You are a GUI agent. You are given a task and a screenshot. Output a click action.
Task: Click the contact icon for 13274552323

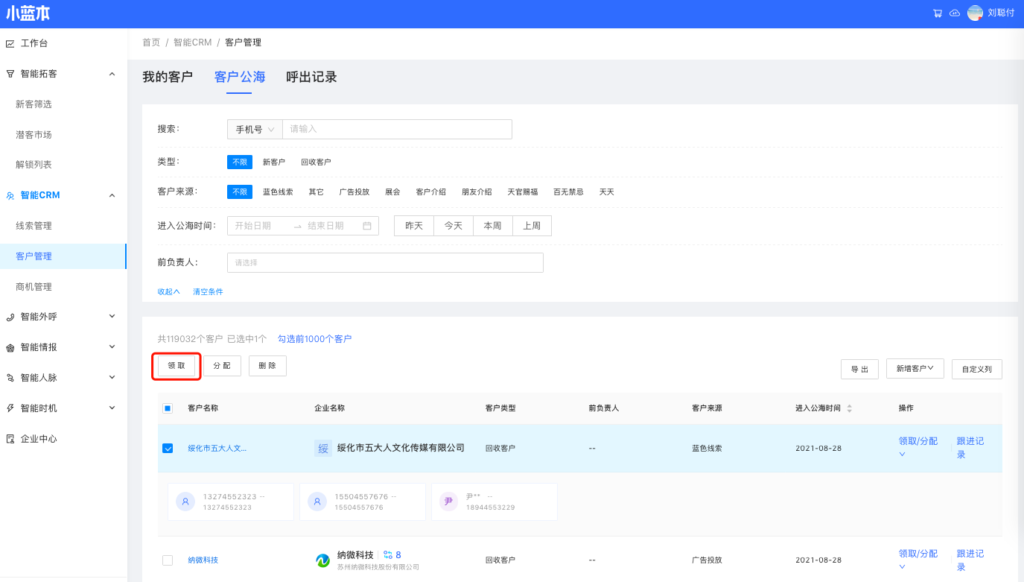[x=185, y=502]
